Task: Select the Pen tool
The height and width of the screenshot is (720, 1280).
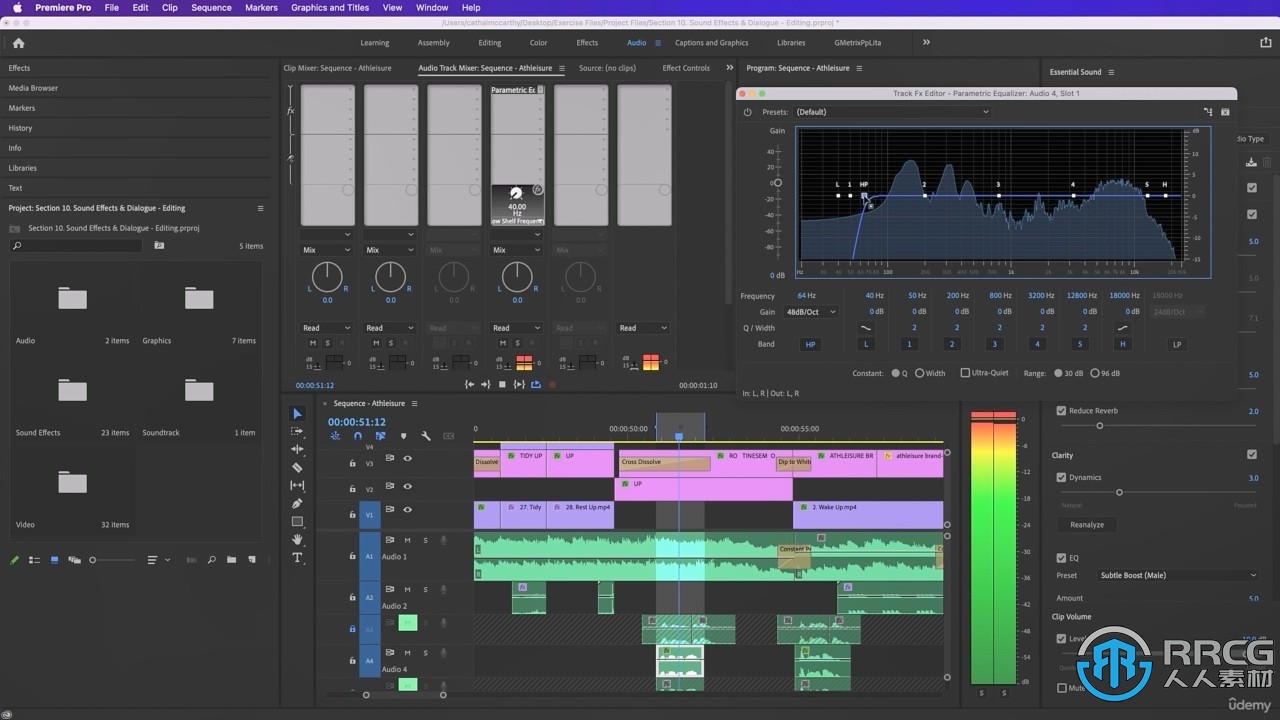Action: pos(297,503)
